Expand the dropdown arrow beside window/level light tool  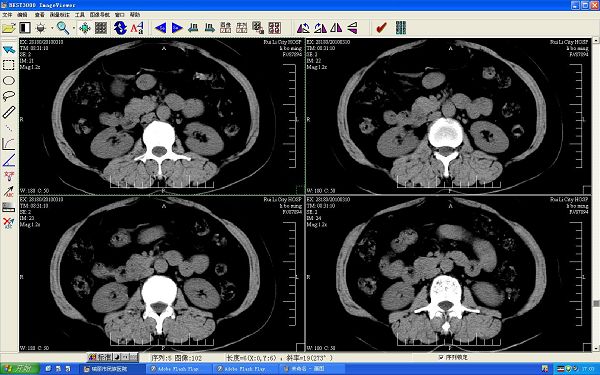(x=52, y=28)
